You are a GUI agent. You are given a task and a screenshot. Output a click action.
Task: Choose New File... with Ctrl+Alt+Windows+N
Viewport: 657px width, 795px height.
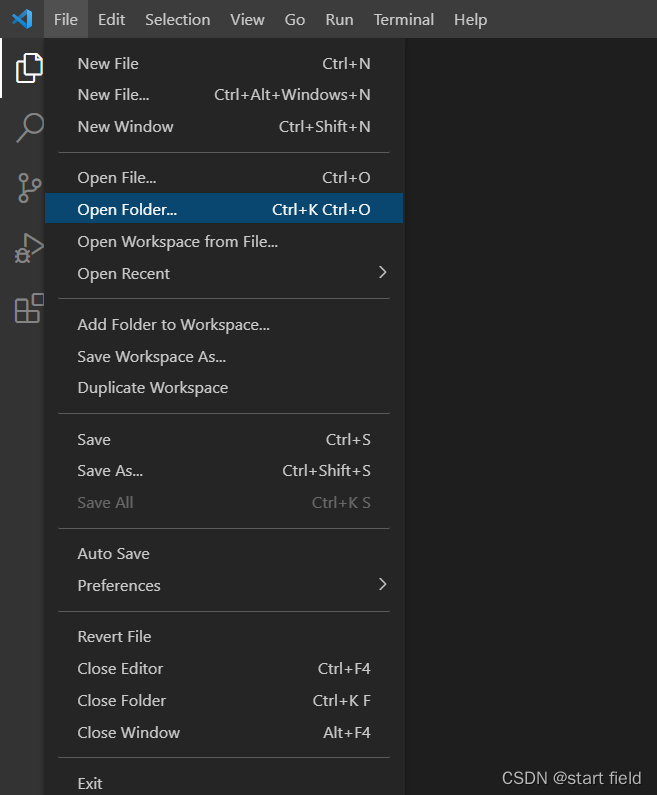[x=224, y=95]
